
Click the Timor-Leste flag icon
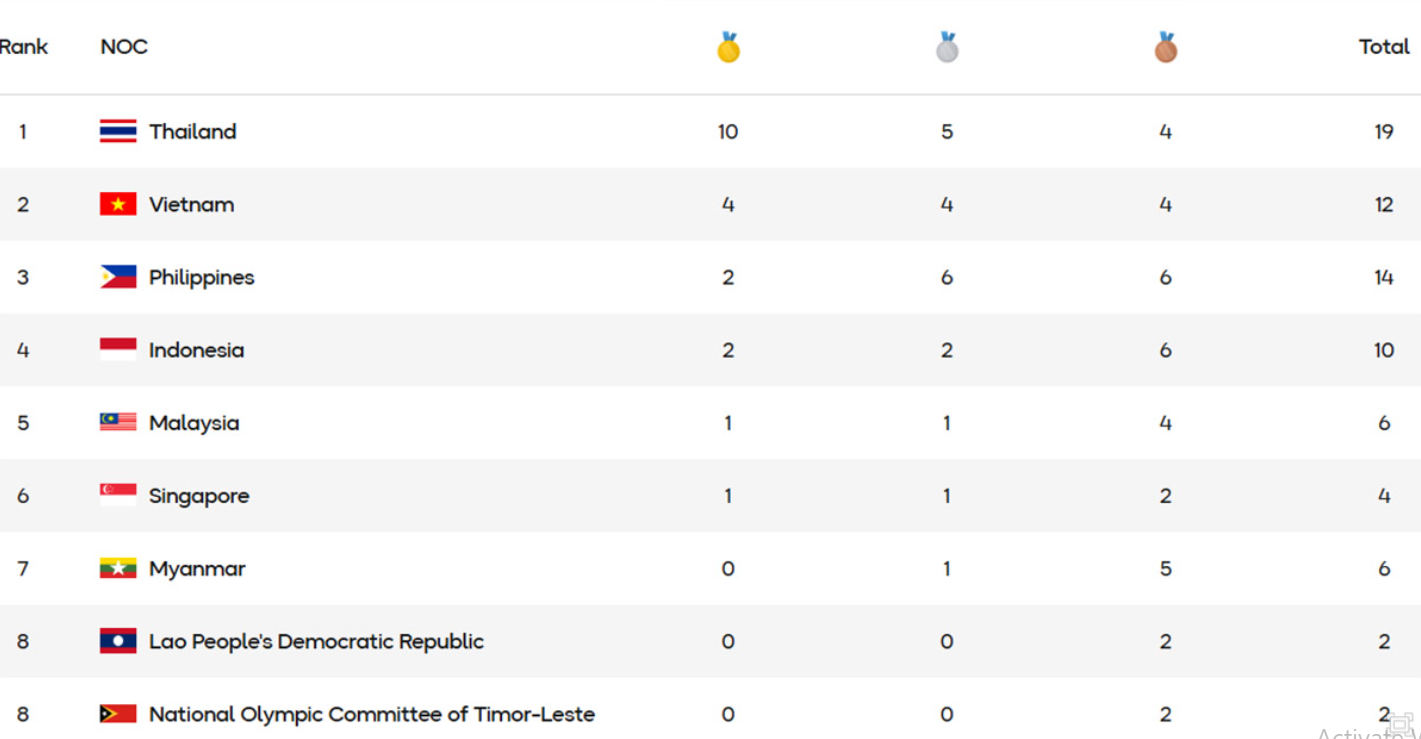(118, 714)
